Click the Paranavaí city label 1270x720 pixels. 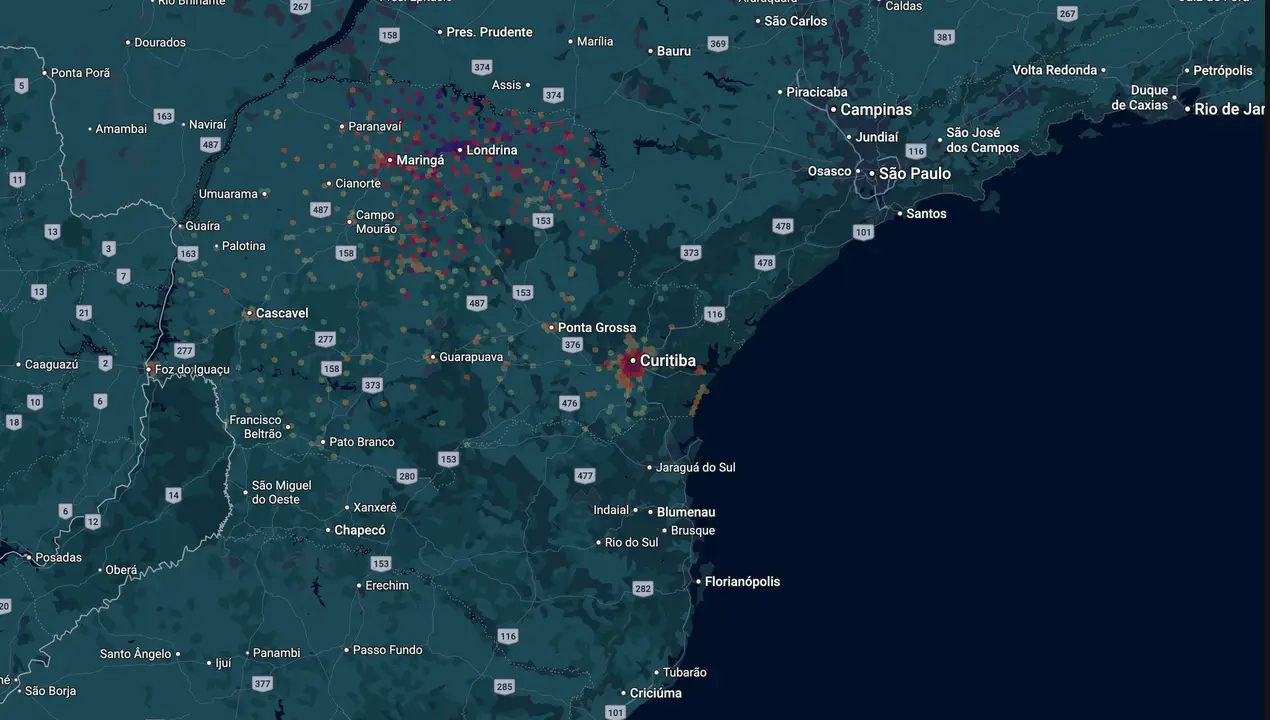[x=375, y=127]
